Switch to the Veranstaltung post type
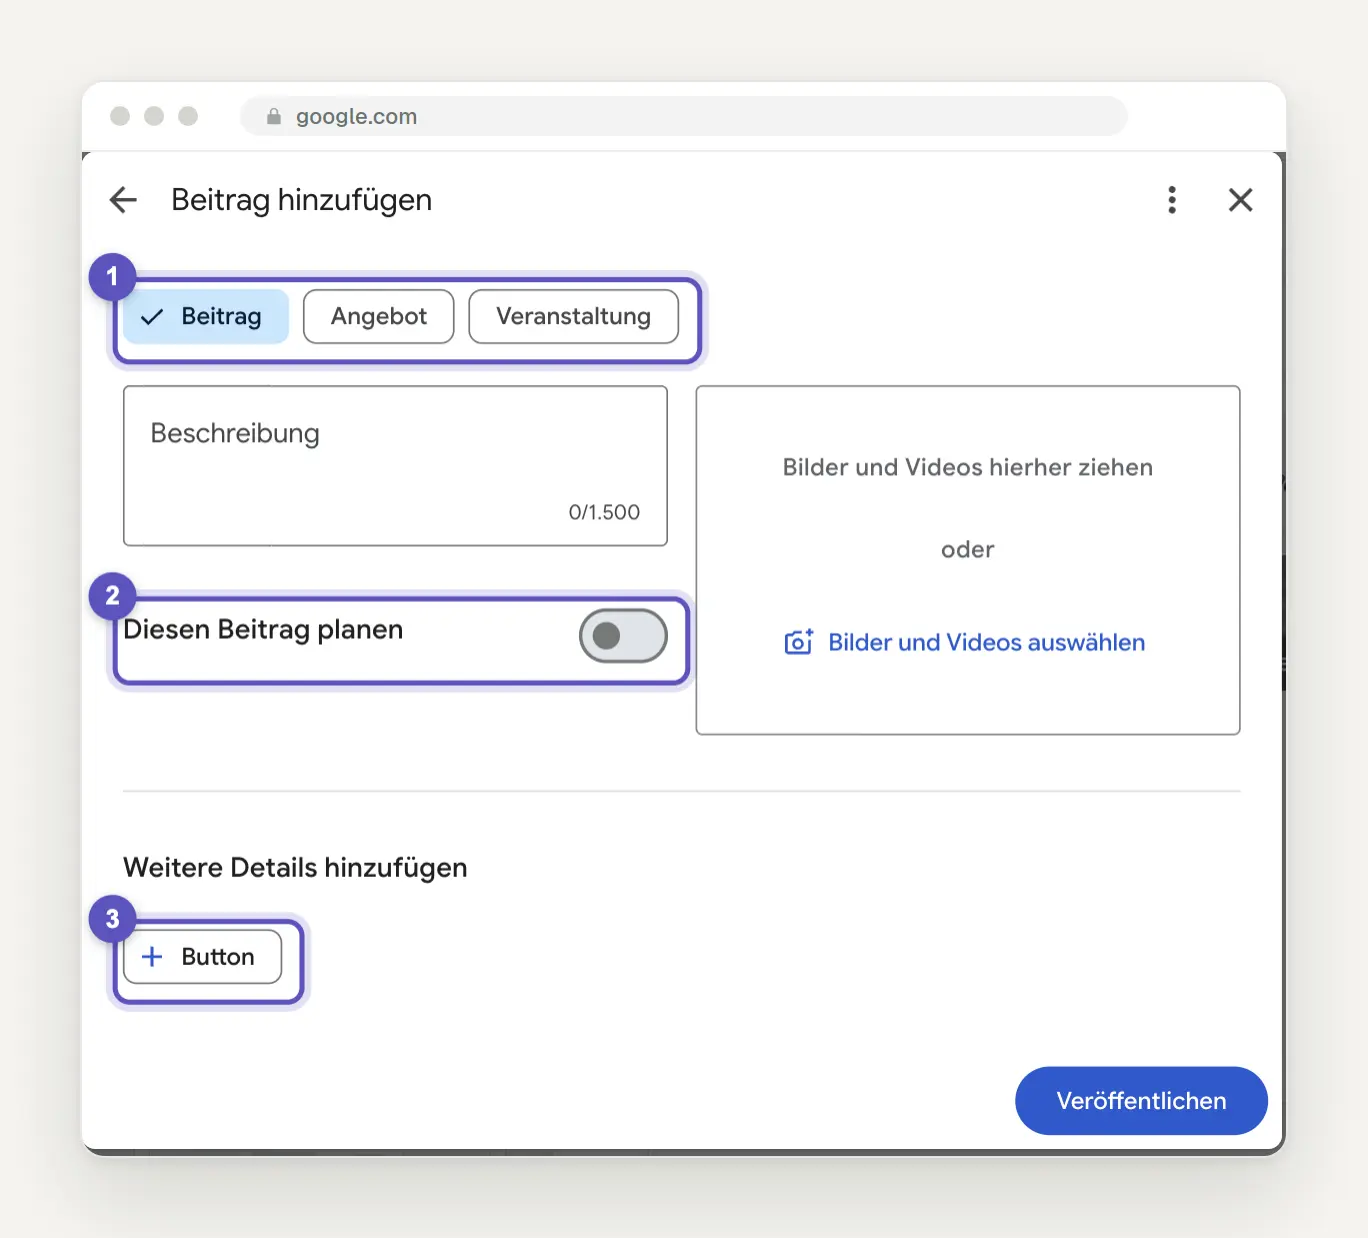Viewport: 1368px width, 1238px height. point(573,317)
